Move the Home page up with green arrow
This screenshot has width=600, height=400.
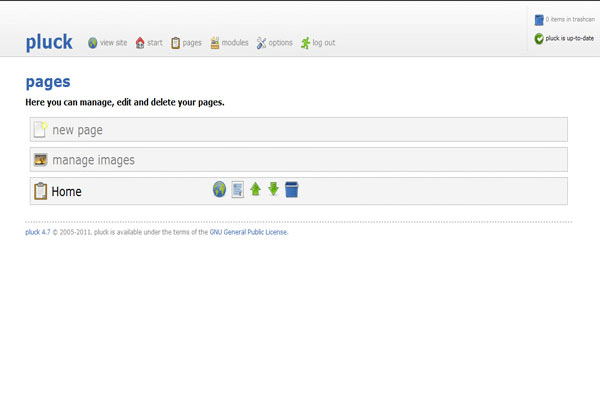(x=256, y=190)
